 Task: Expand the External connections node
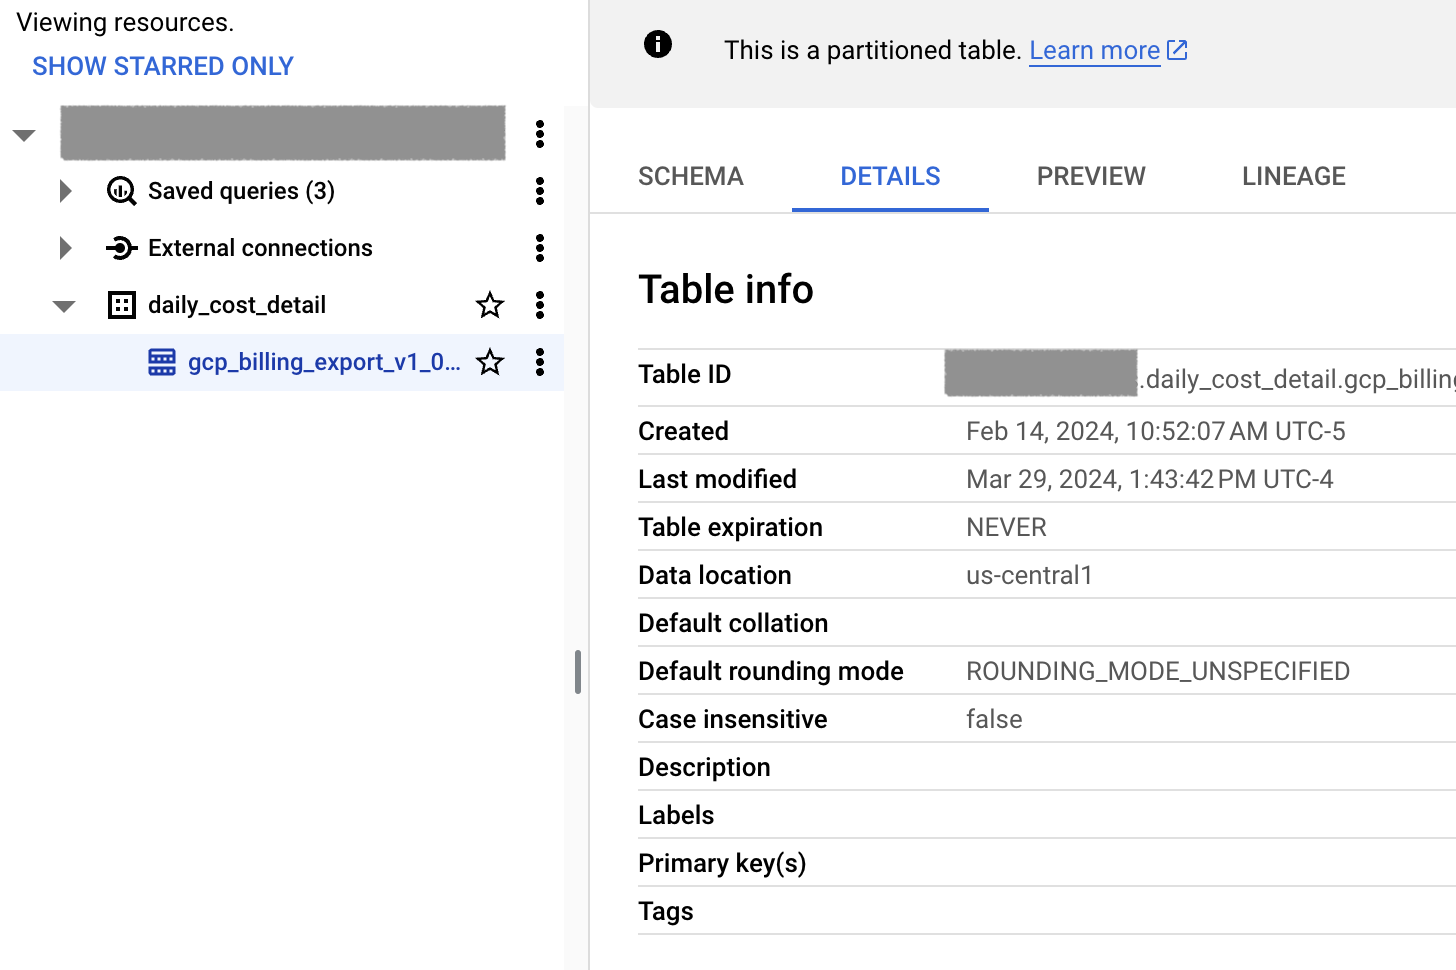click(65, 248)
